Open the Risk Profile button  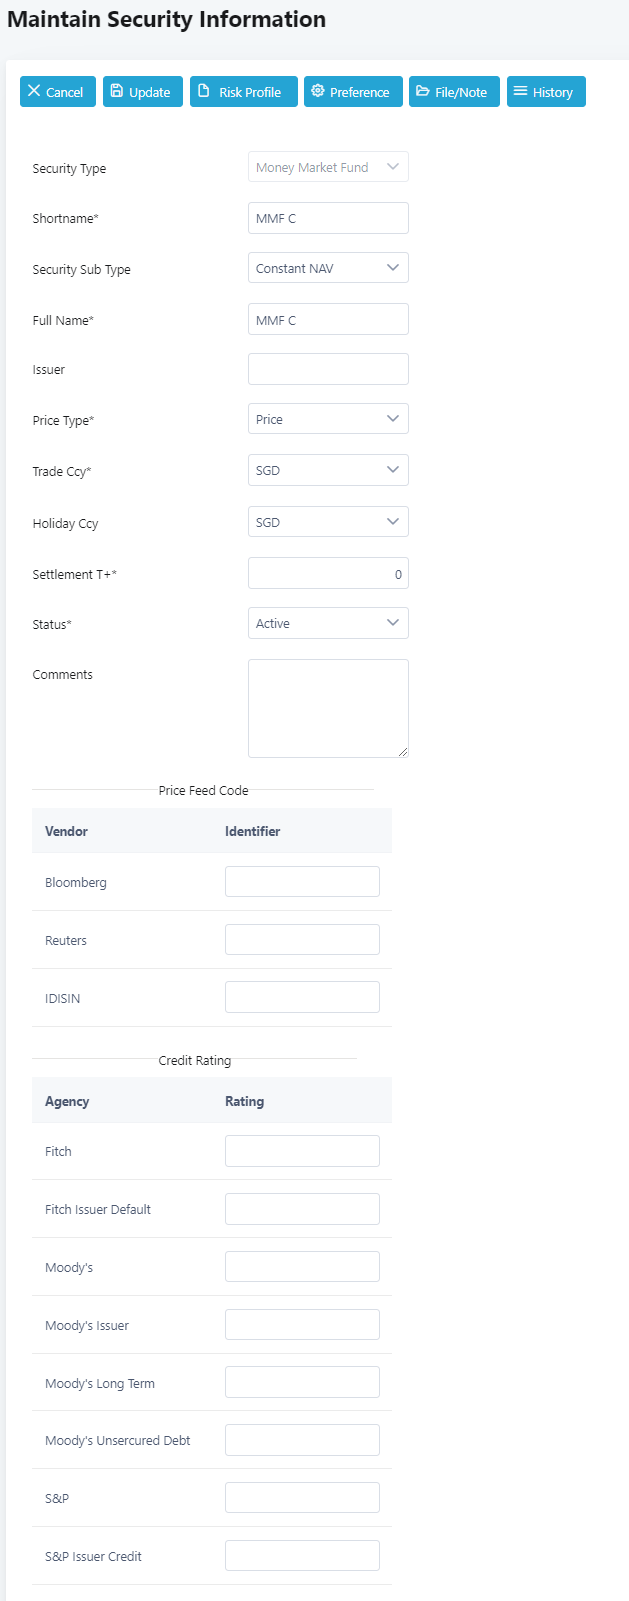coord(244,92)
